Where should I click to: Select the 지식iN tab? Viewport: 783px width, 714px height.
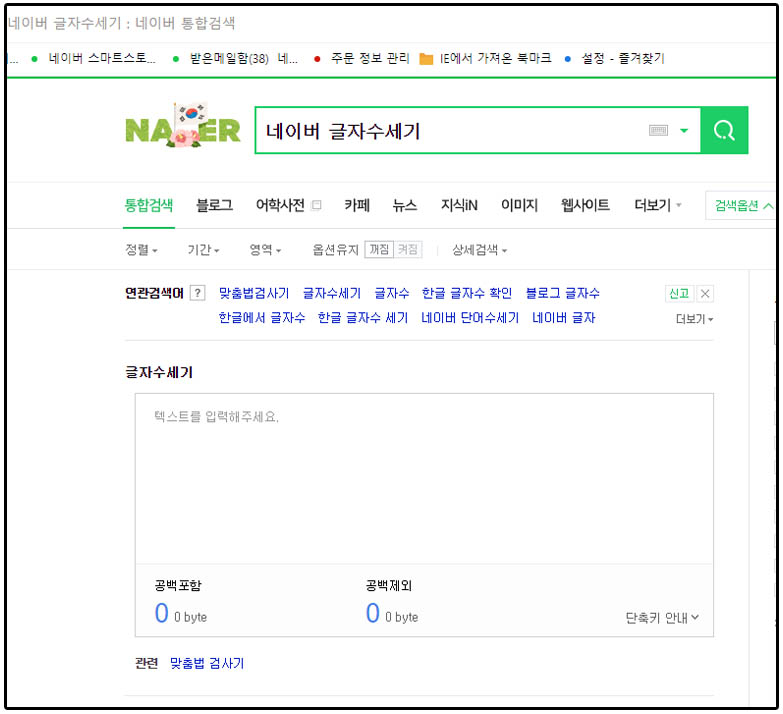(459, 205)
